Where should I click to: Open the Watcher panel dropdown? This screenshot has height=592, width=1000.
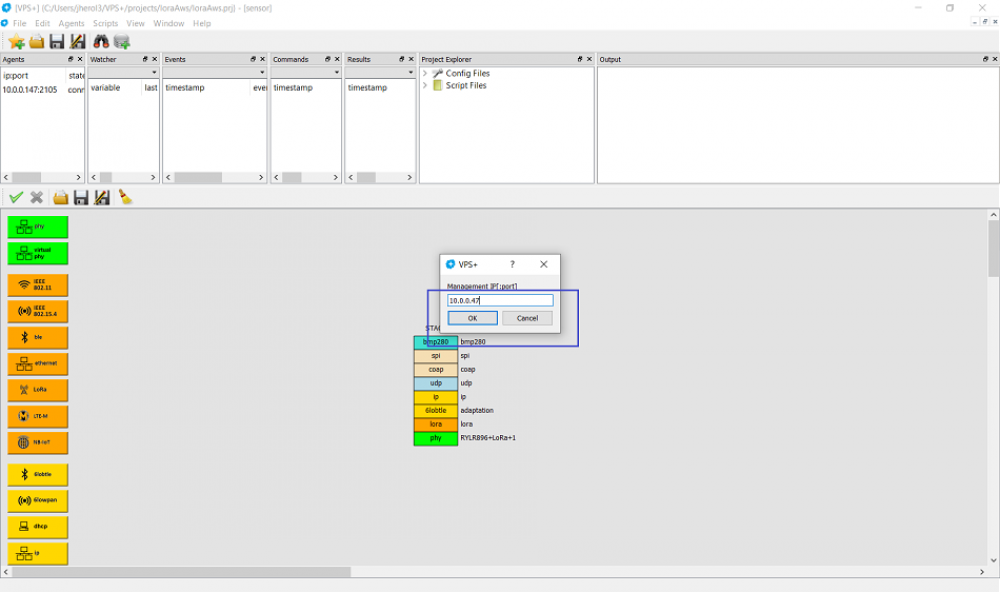[154, 73]
